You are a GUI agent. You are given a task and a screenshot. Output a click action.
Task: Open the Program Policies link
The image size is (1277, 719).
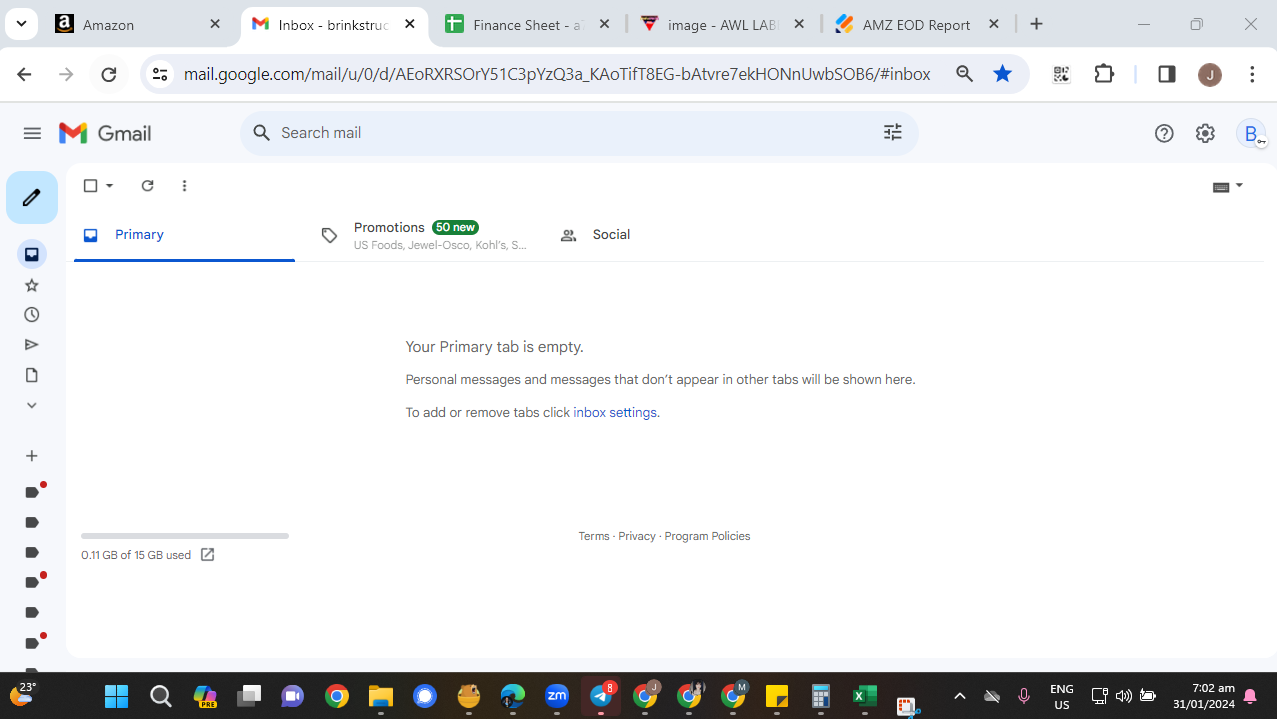[x=707, y=536]
